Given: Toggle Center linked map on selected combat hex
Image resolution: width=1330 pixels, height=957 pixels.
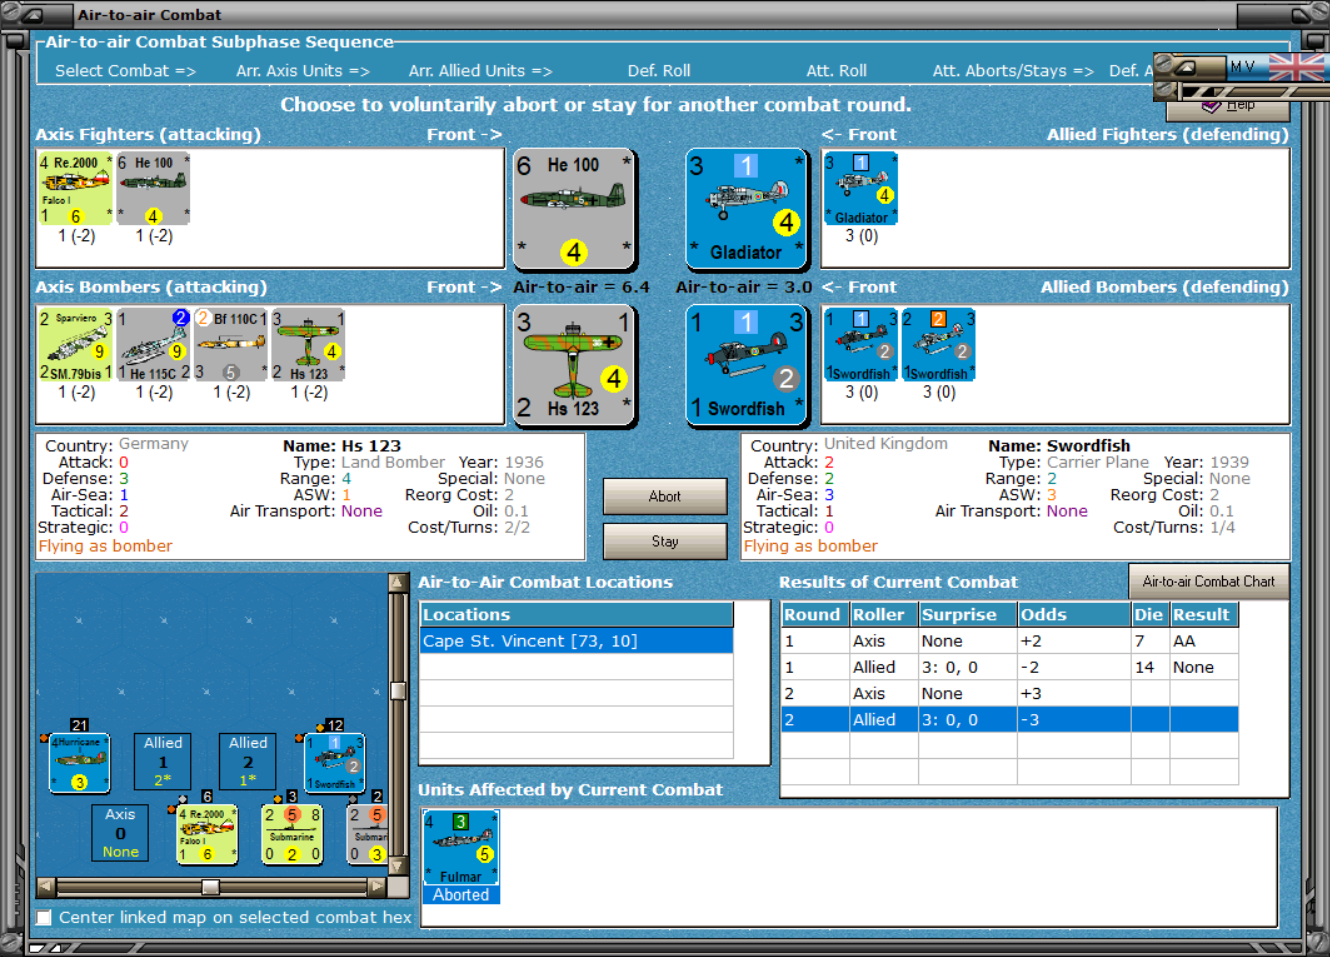Looking at the screenshot, I should [x=44, y=917].
